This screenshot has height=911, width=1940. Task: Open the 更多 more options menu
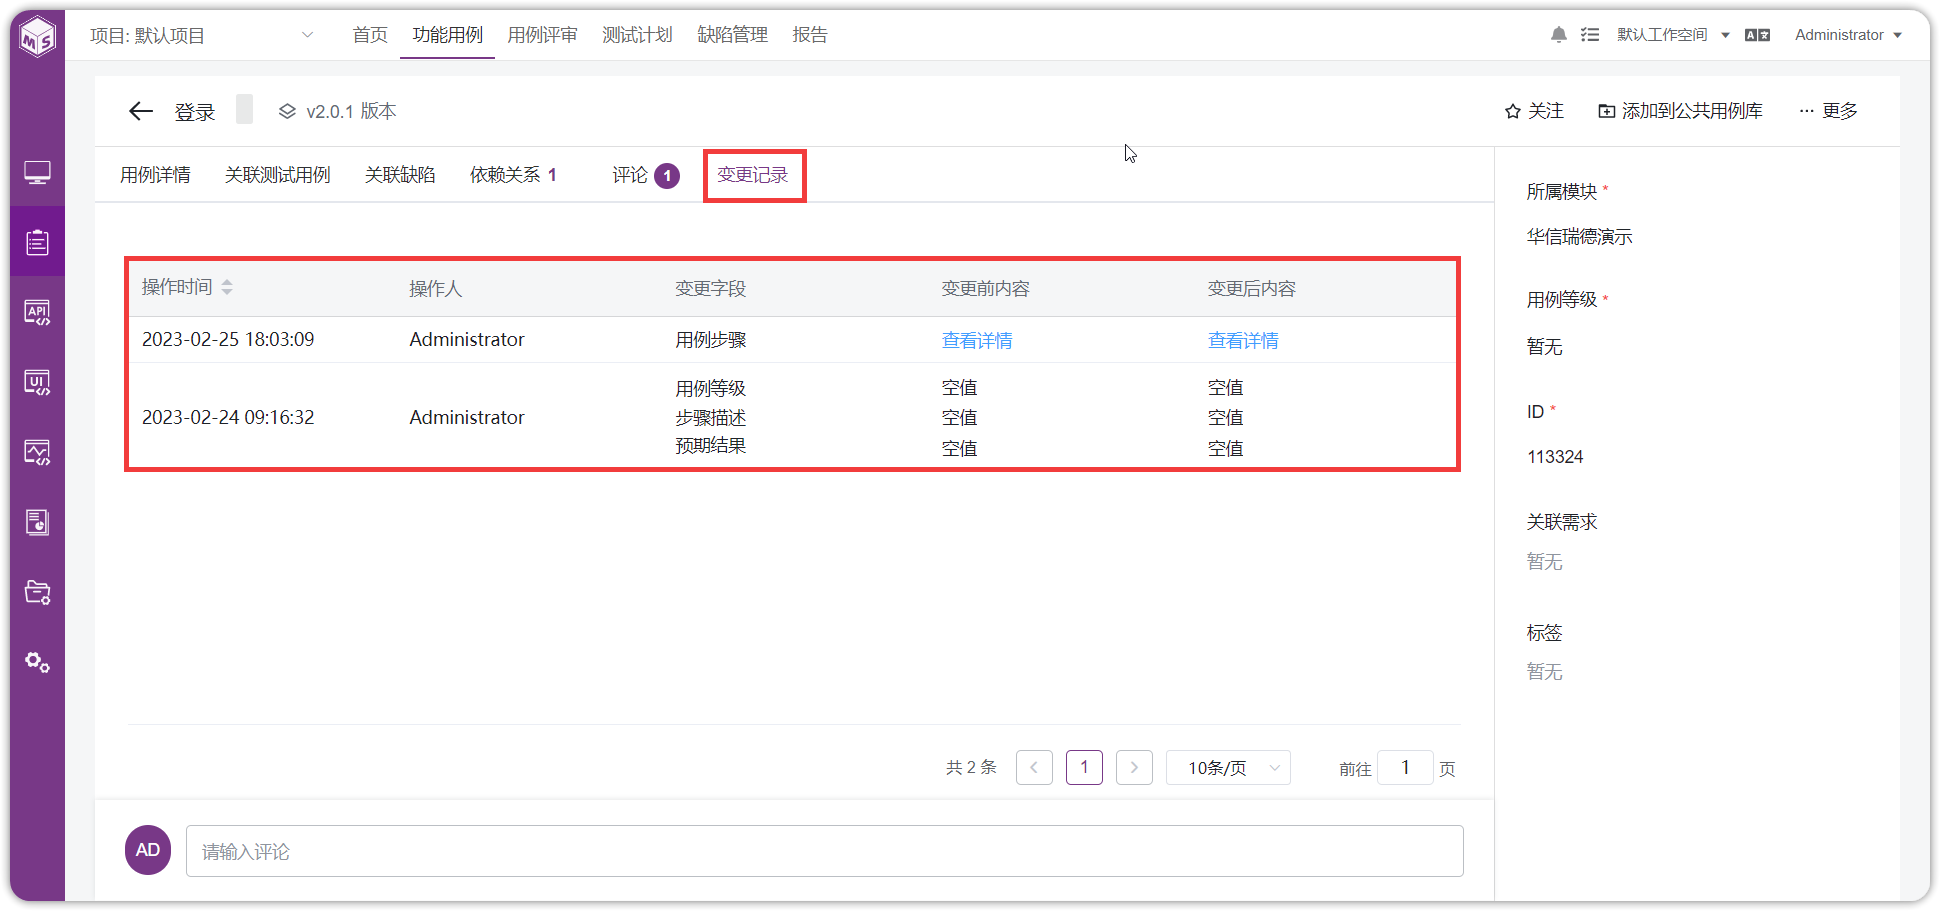[1828, 111]
